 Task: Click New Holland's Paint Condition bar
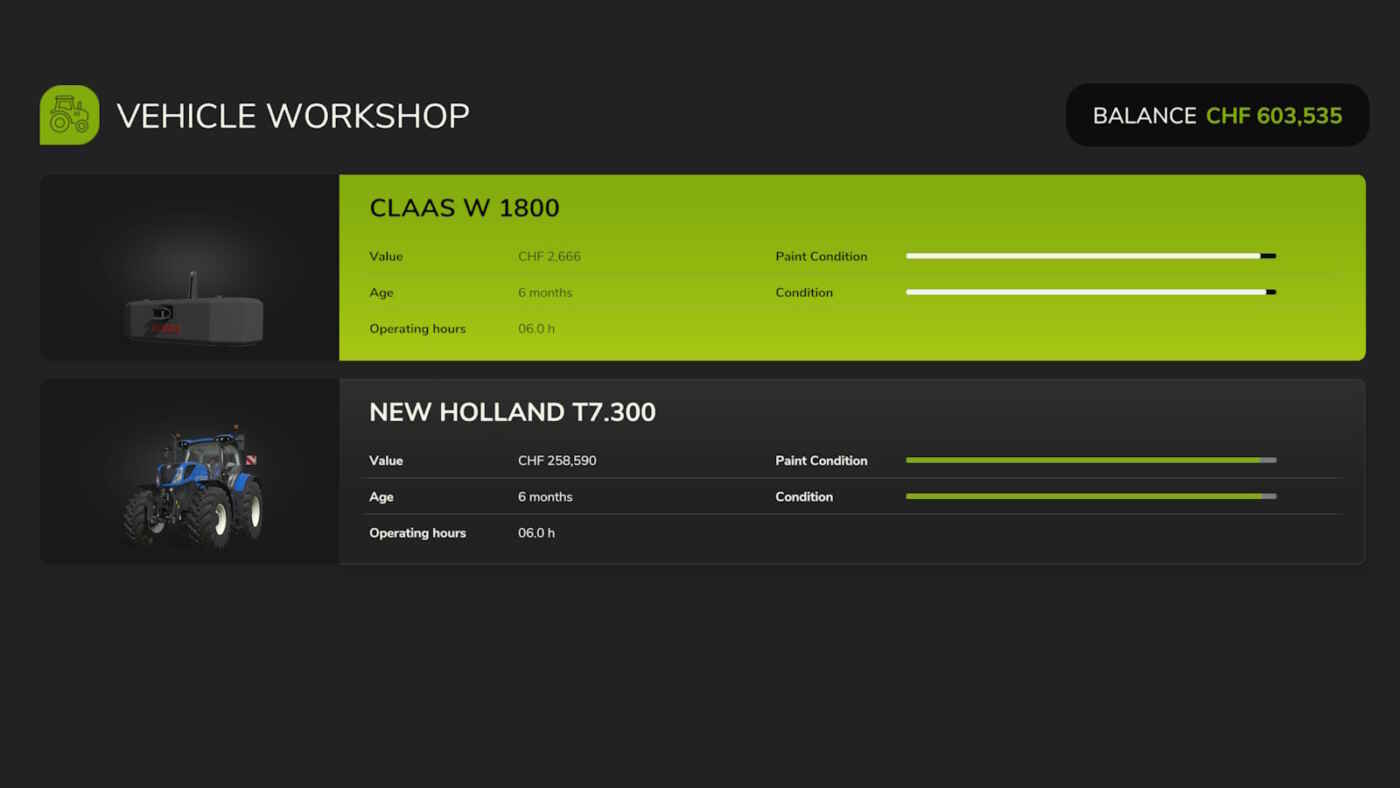click(1090, 460)
